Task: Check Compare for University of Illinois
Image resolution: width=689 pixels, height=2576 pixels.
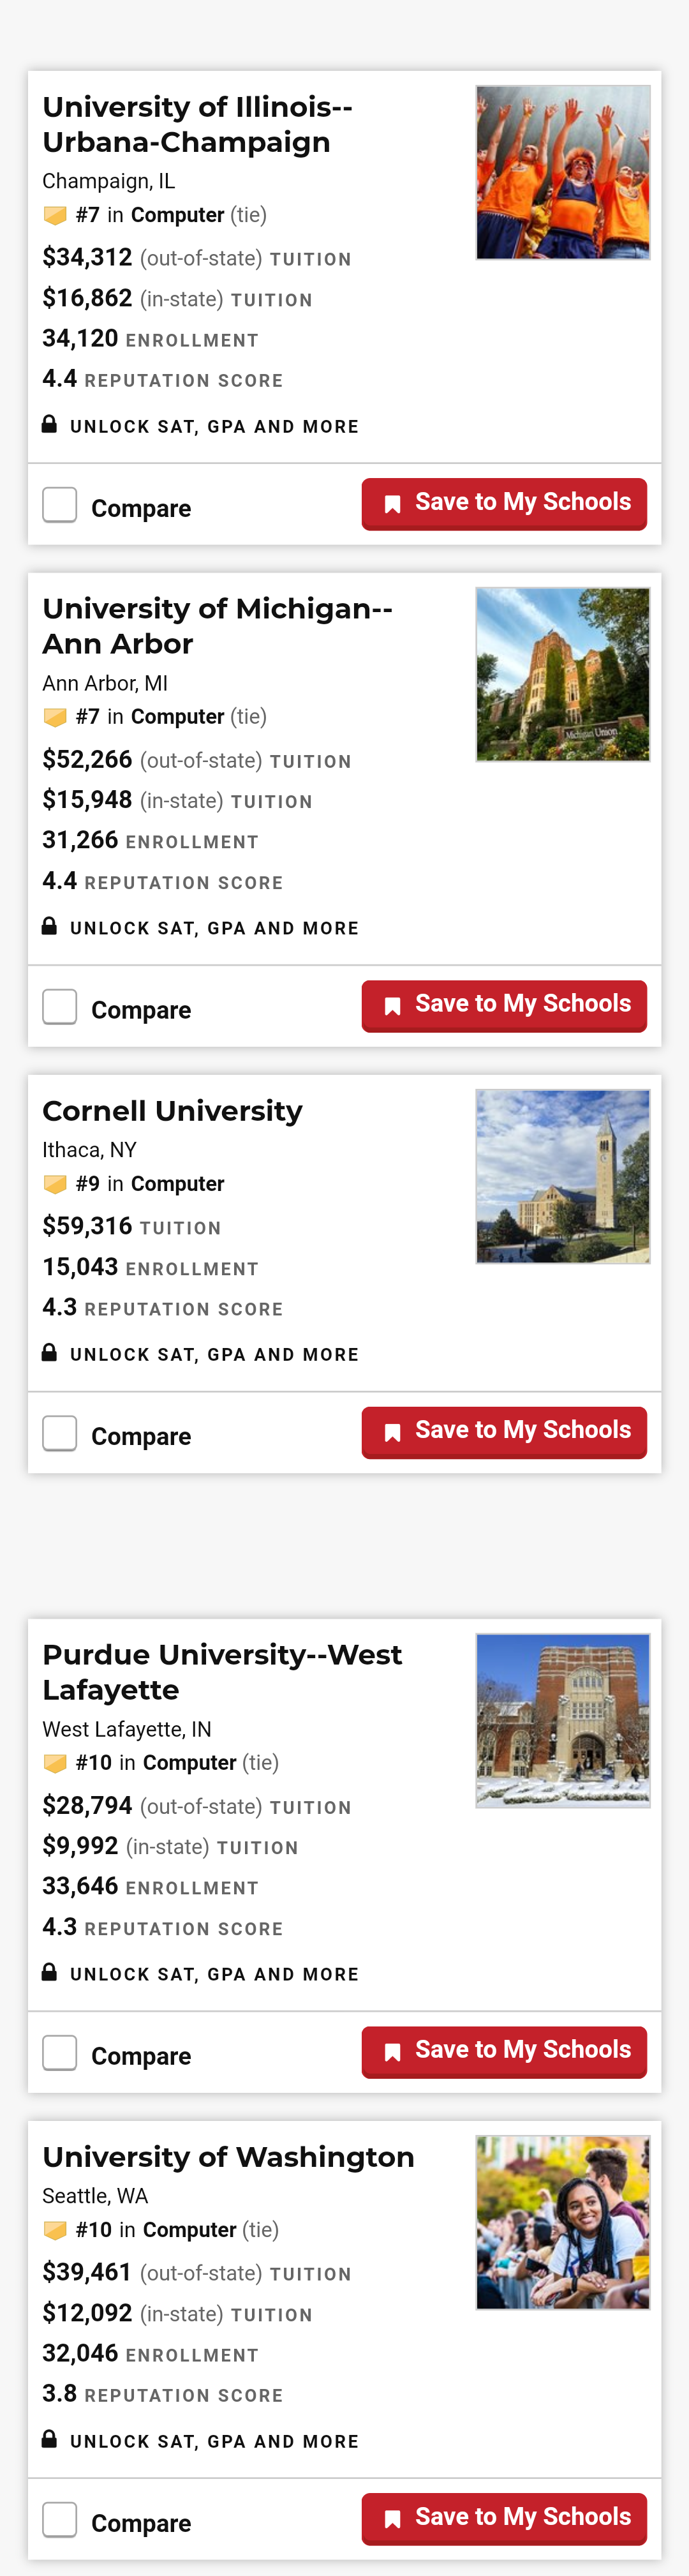Action: pos(60,505)
